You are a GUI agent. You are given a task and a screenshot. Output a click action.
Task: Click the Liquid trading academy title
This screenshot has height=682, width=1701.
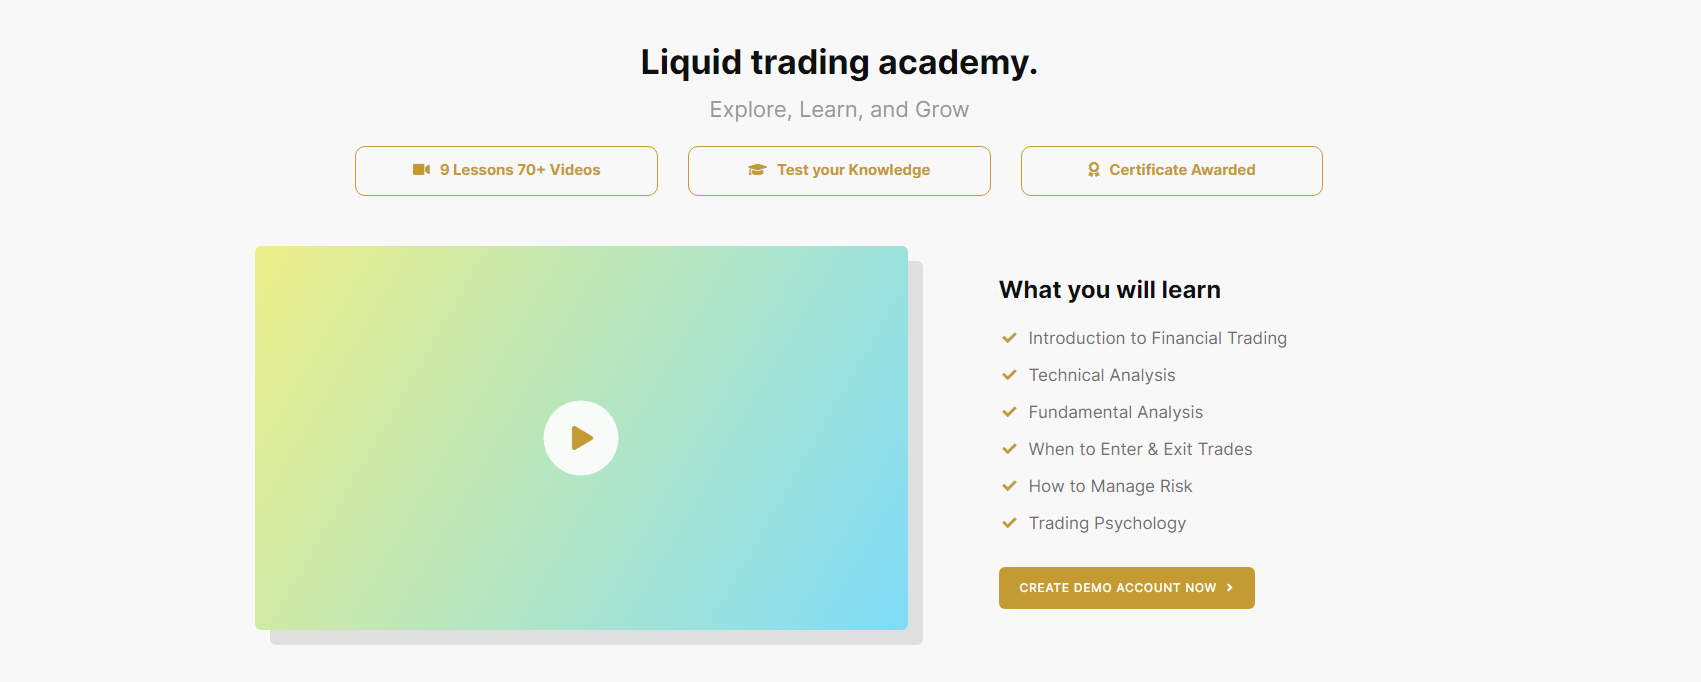coord(838,62)
